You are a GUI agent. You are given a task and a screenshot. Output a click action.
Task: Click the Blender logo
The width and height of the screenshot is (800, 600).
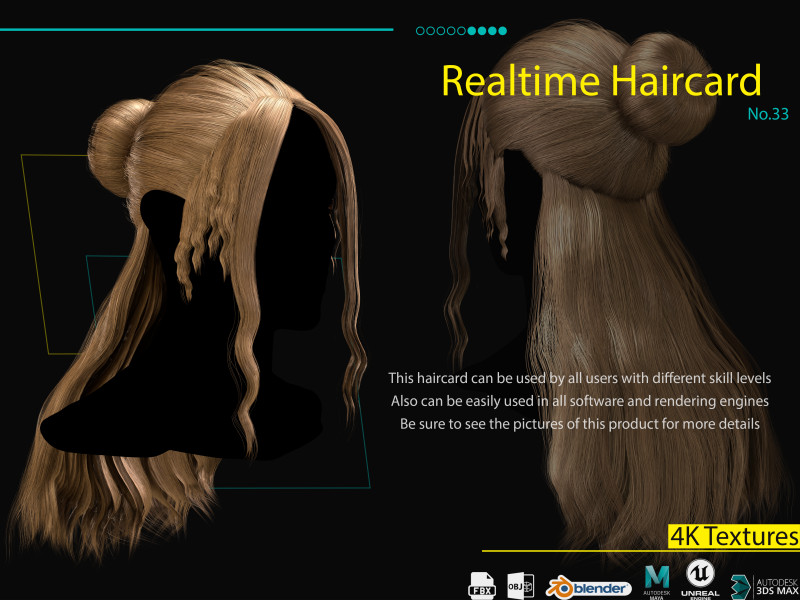588,587
